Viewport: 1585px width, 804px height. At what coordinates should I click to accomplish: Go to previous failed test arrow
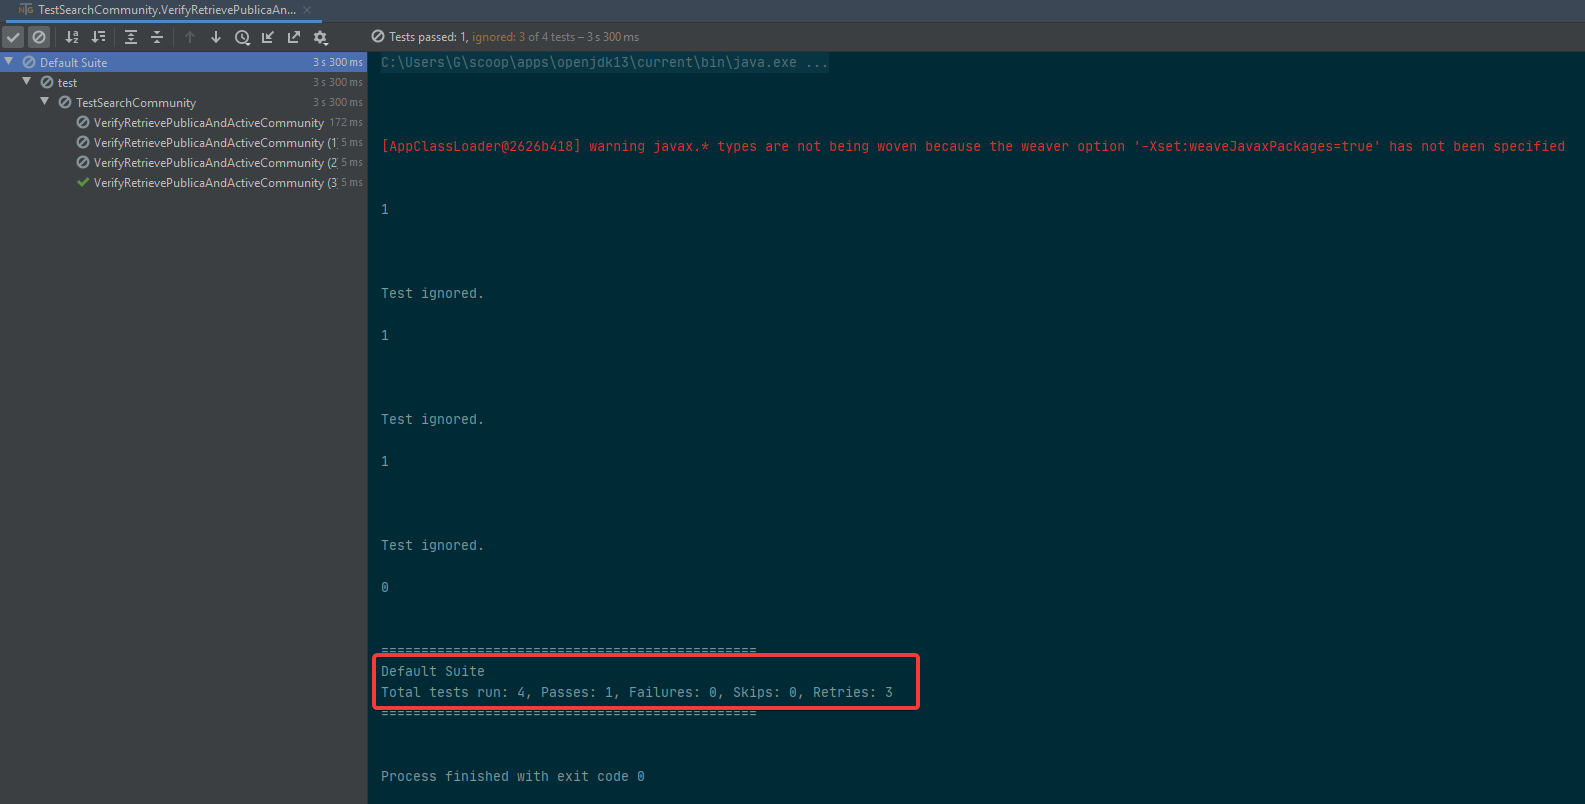190,37
